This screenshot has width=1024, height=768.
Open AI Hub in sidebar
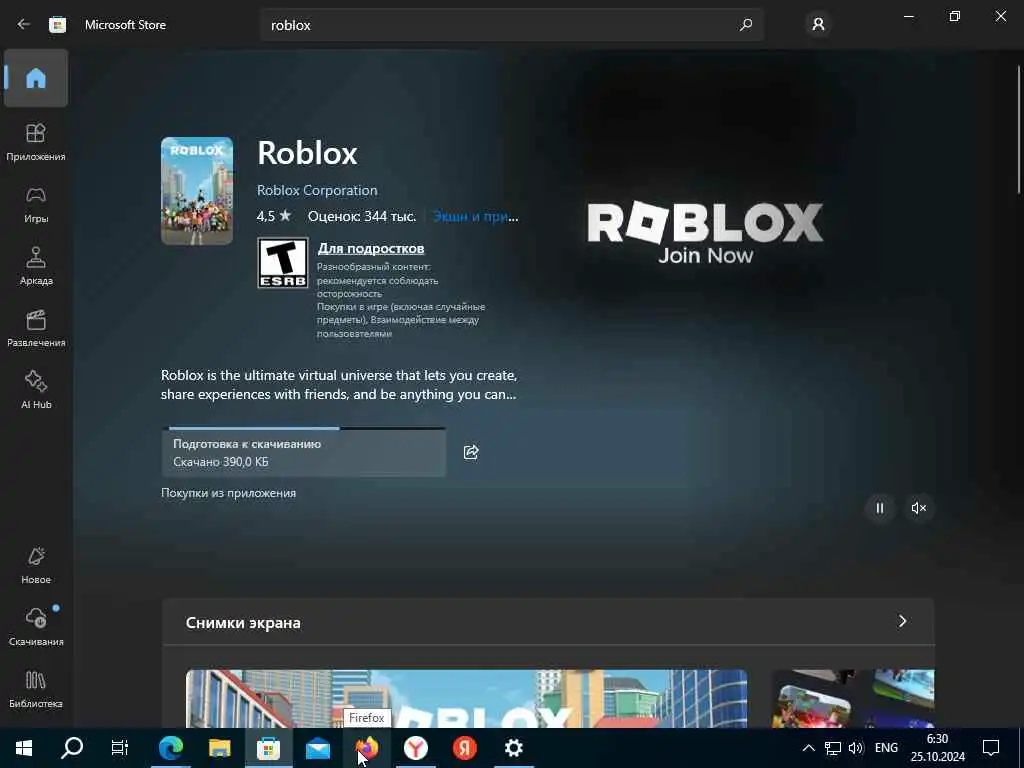(36, 390)
